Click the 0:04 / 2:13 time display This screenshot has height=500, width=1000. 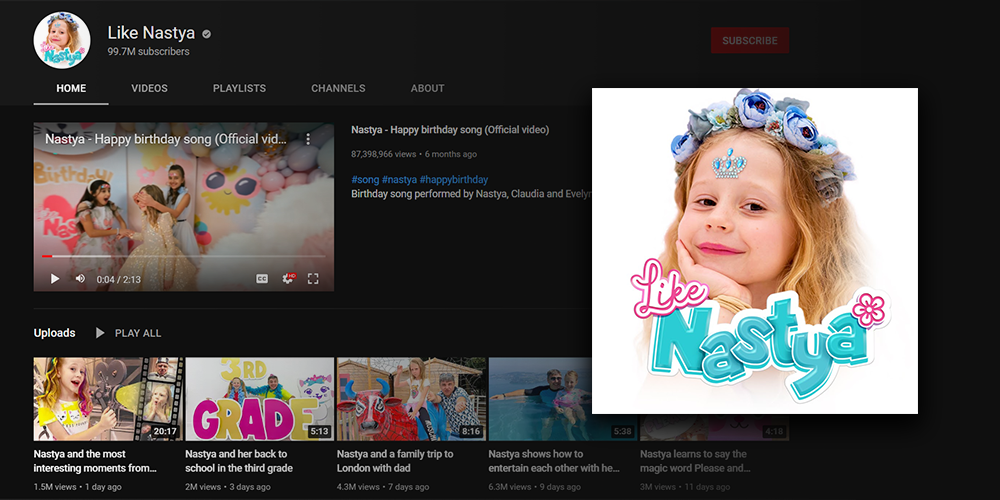119,279
